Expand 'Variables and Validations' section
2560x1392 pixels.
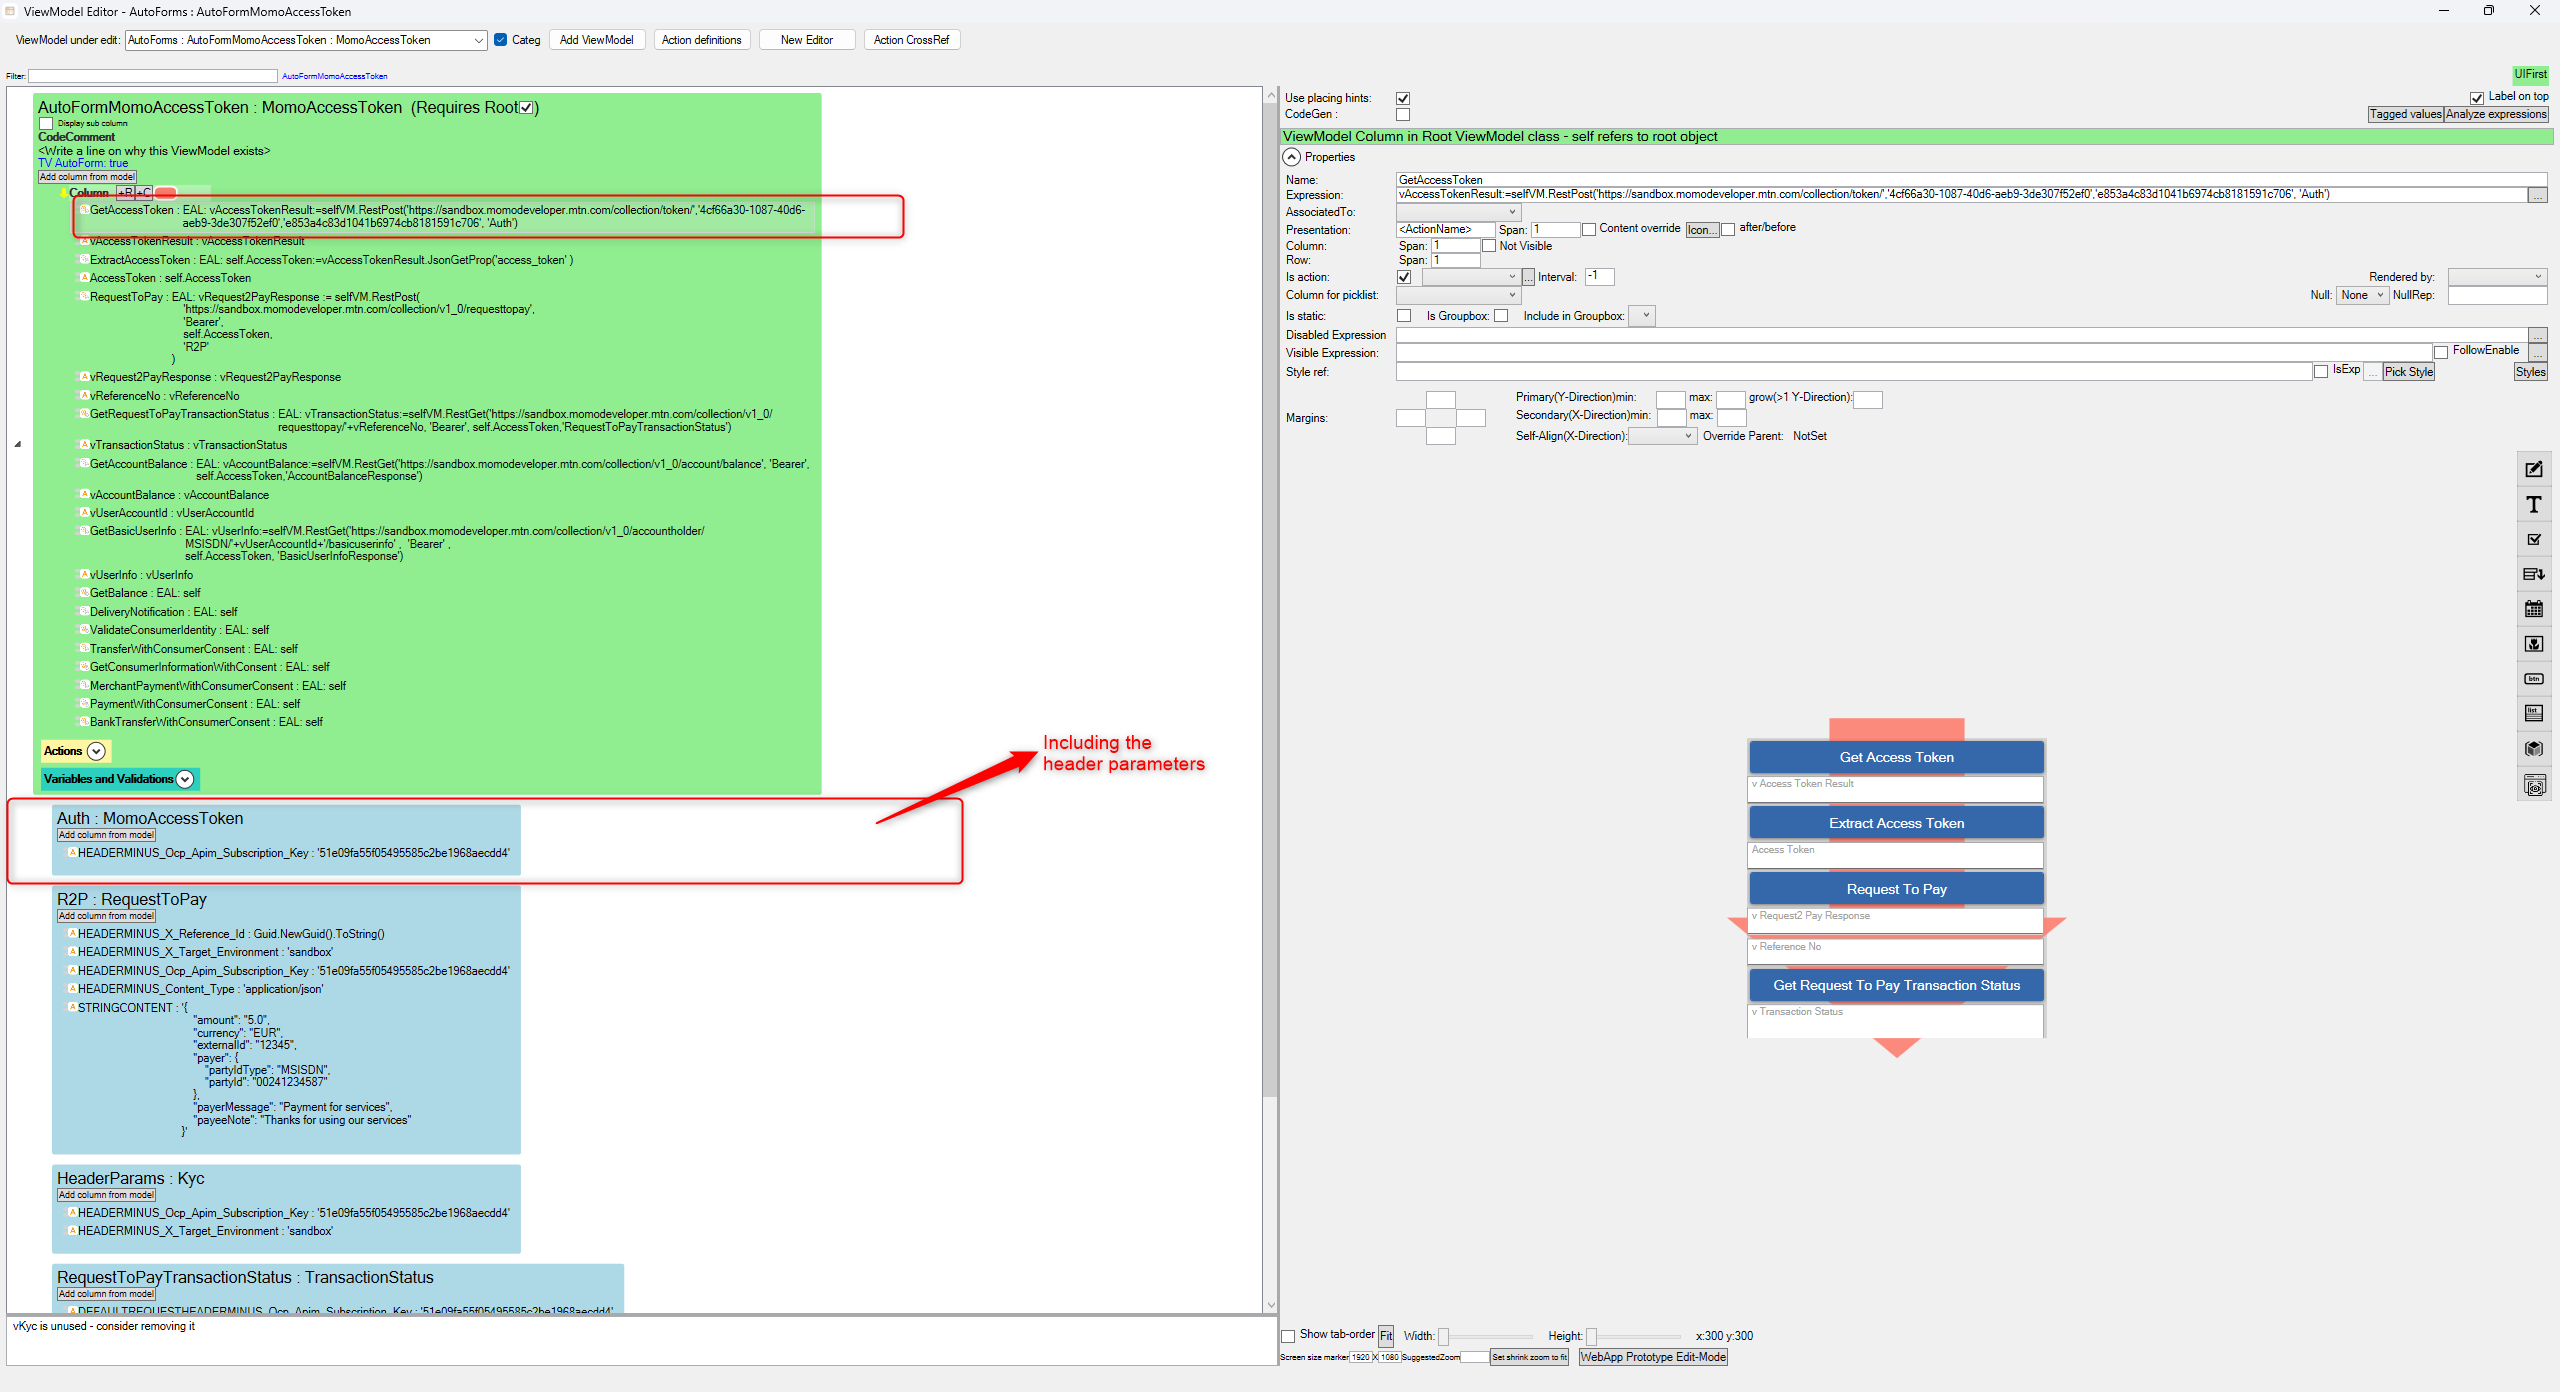(185, 779)
